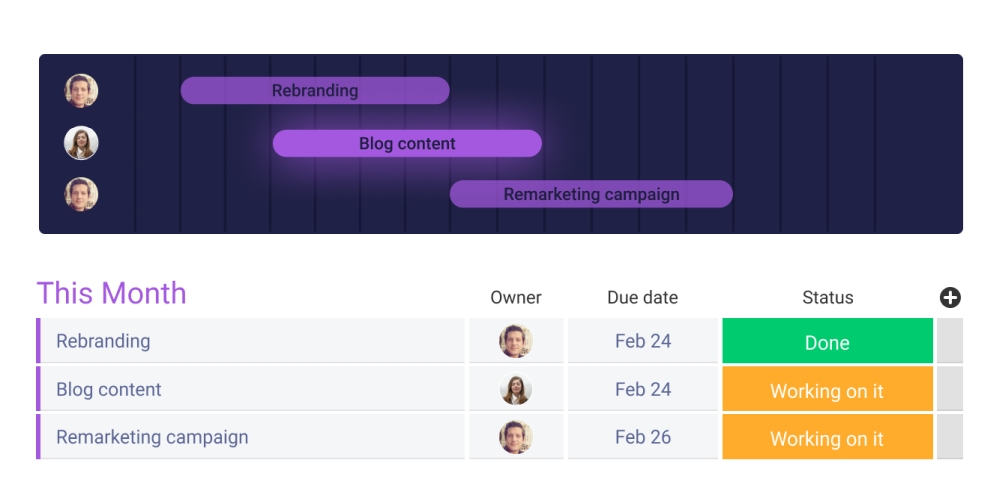Viewport: 1000px width, 500px height.
Task: Click the Rebranding owner avatar in timeline
Action: (x=81, y=91)
